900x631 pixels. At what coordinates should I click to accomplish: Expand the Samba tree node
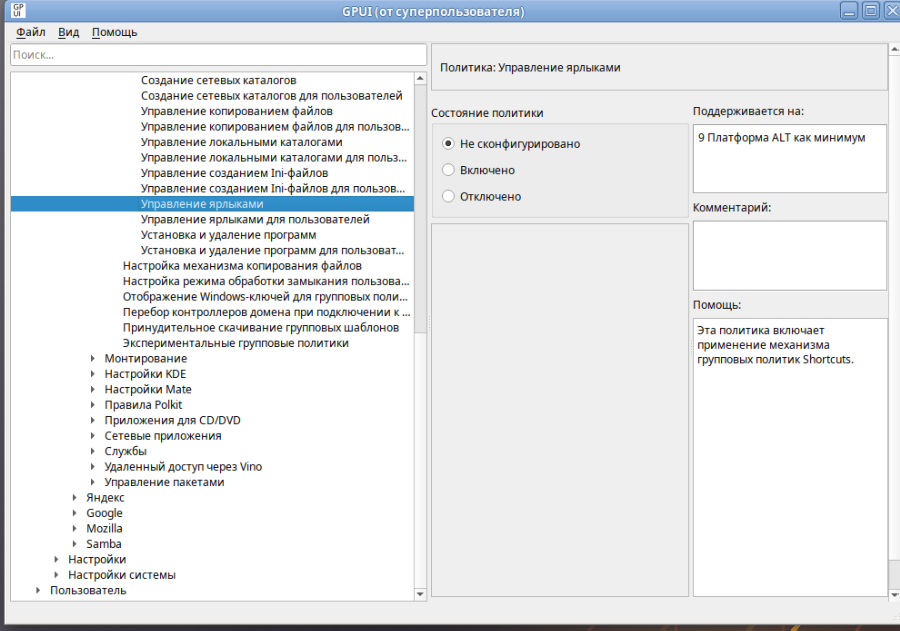pyautogui.click(x=75, y=544)
